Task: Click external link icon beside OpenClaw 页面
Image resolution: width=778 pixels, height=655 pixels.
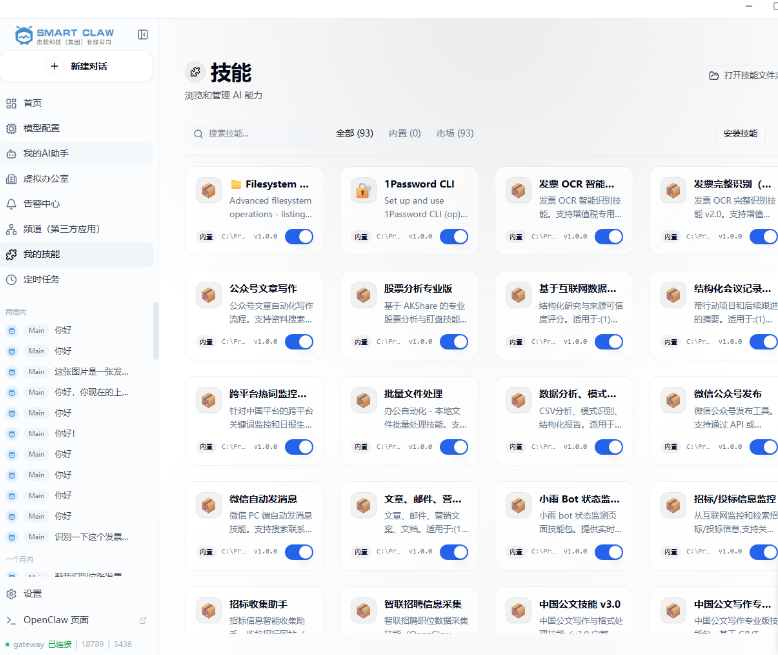Action: (x=143, y=620)
